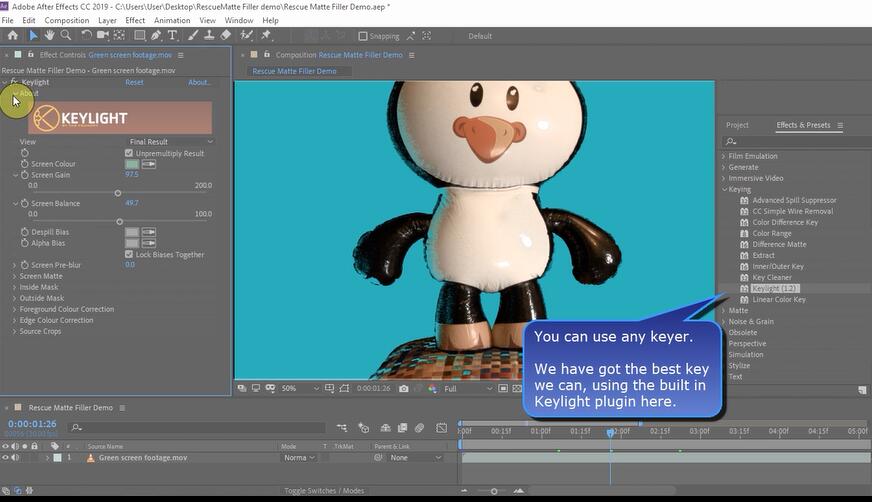The height and width of the screenshot is (502, 872).
Task: Select the Brush tool
Action: (192, 36)
